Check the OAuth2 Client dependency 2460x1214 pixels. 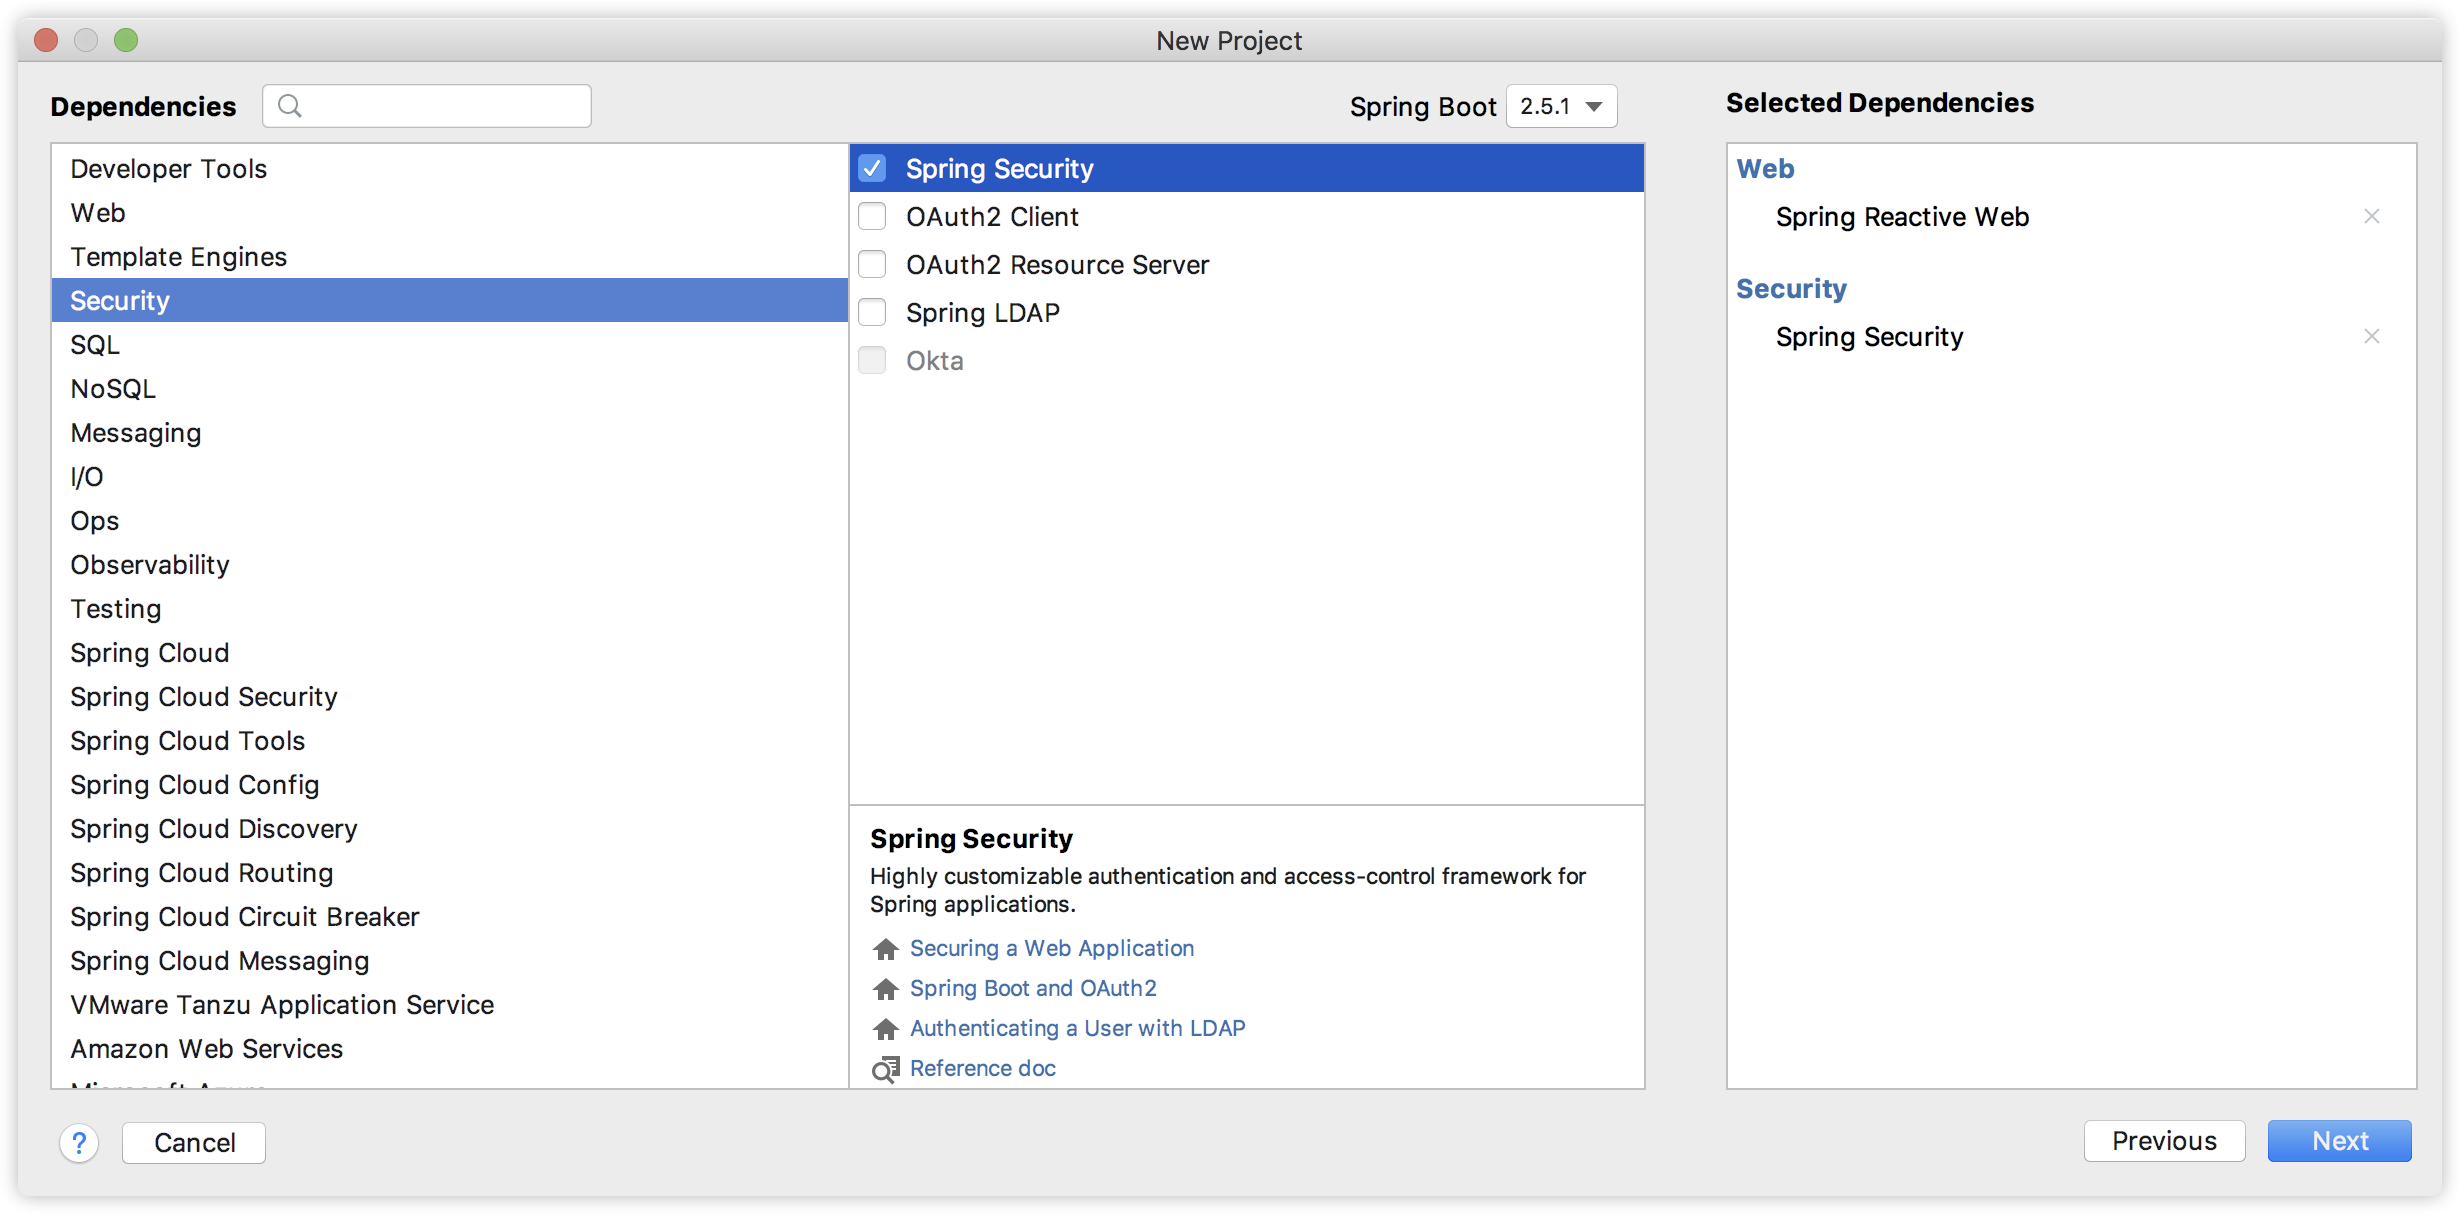coord(872,216)
